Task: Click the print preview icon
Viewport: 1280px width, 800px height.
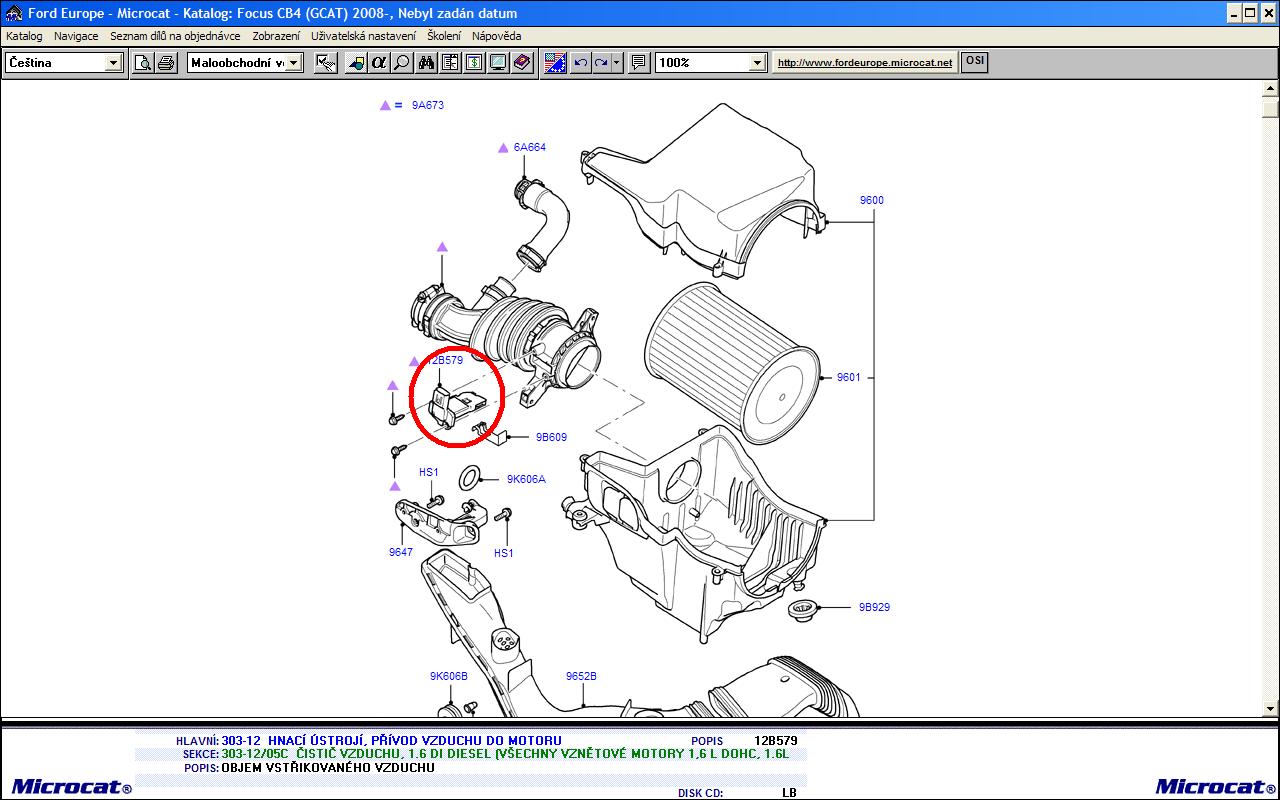Action: coord(143,63)
